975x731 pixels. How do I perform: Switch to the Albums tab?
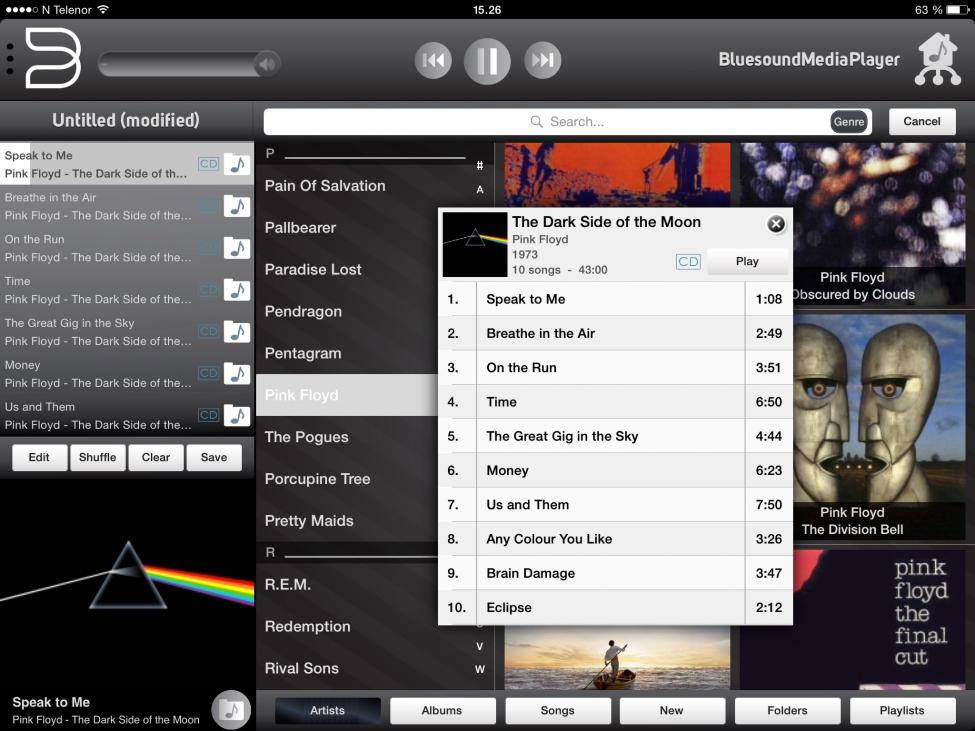coord(442,710)
